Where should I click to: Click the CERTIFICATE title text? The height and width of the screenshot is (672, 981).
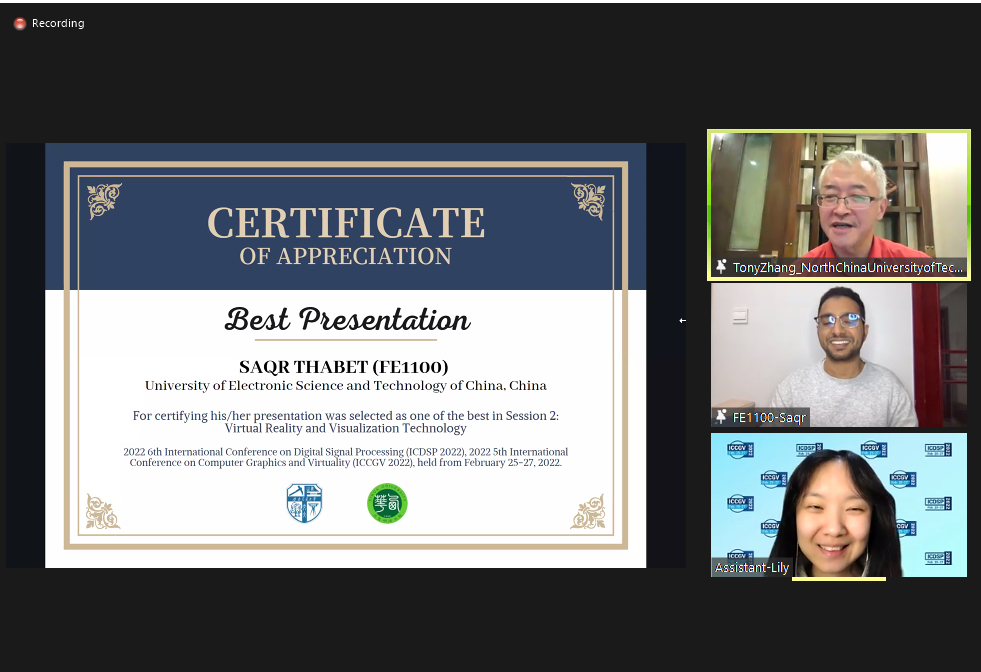click(346, 223)
